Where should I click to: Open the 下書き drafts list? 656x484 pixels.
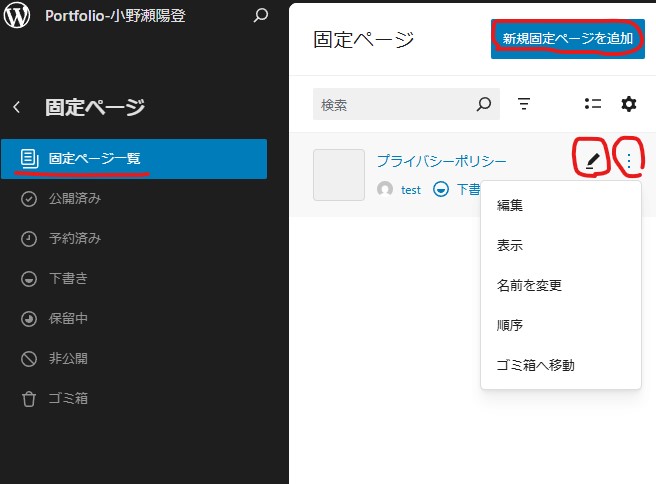pyautogui.click(x=69, y=278)
